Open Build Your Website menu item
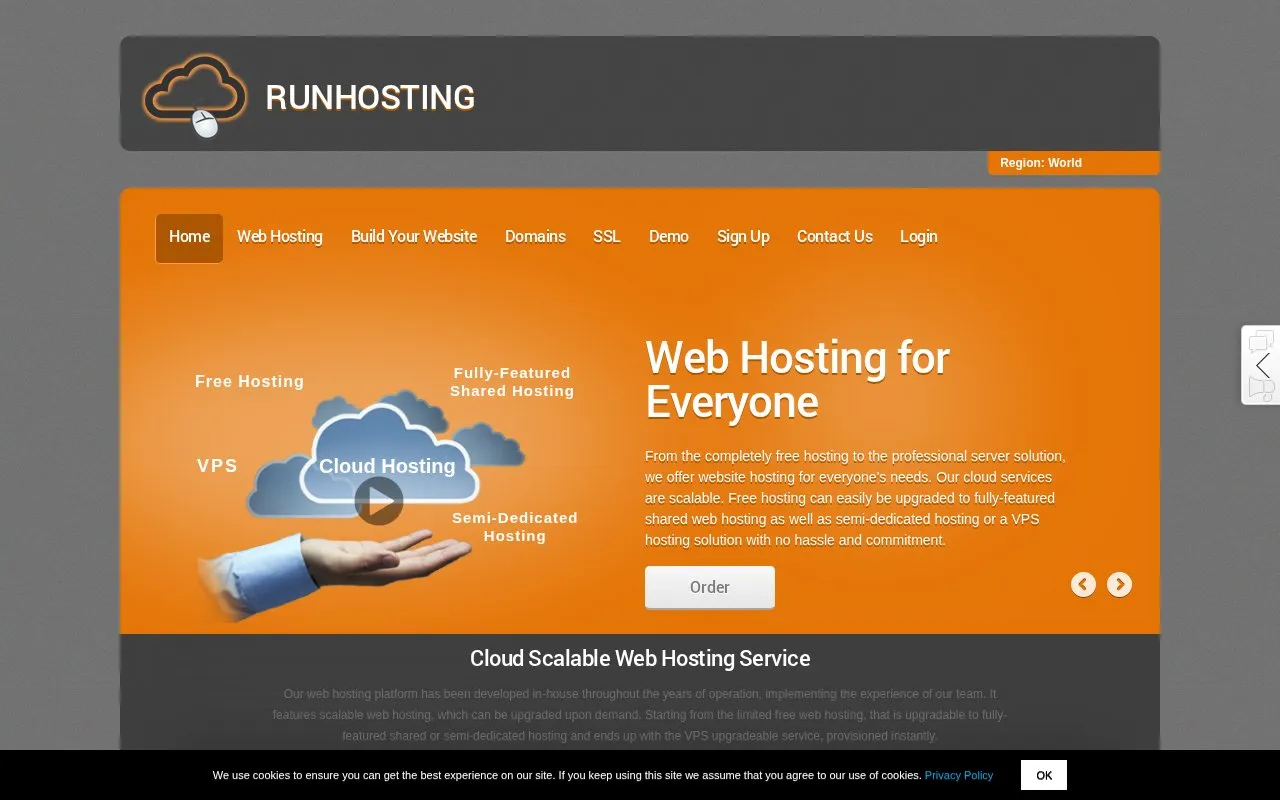The height and width of the screenshot is (800, 1280). (414, 237)
